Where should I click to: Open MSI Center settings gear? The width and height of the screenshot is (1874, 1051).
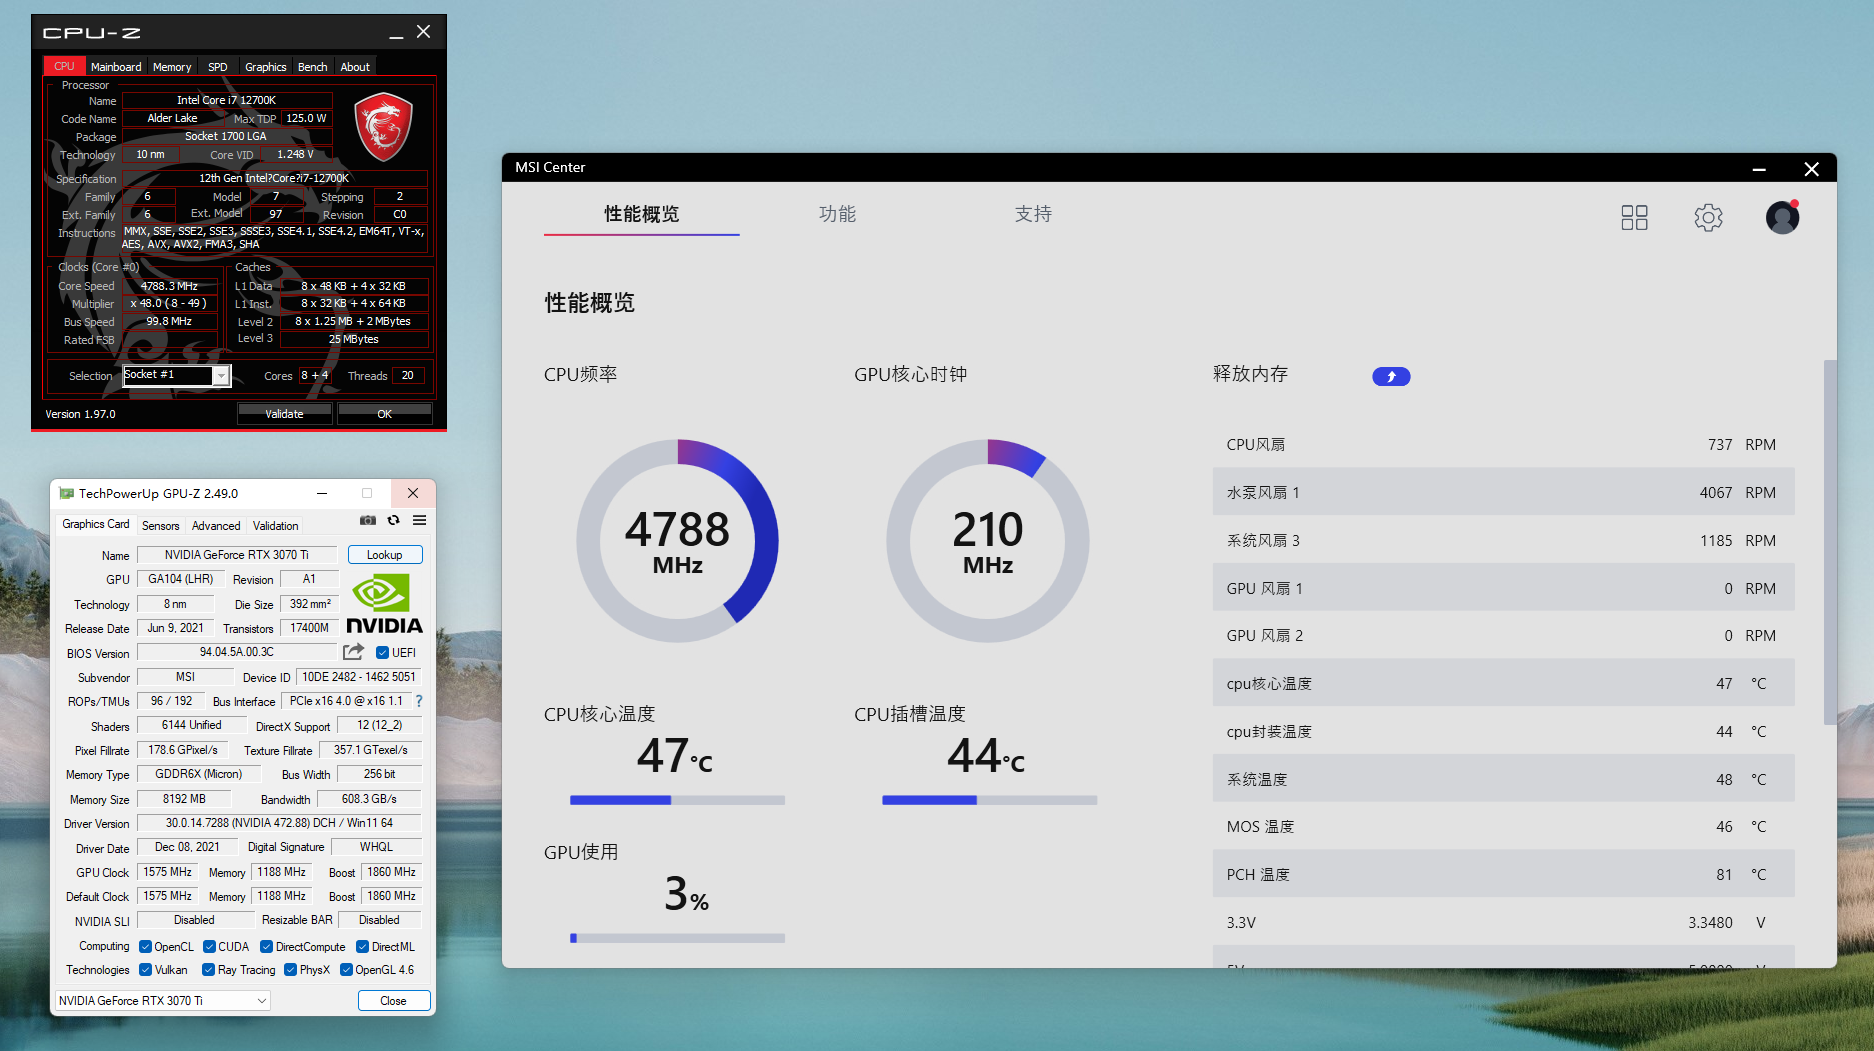[x=1708, y=217]
